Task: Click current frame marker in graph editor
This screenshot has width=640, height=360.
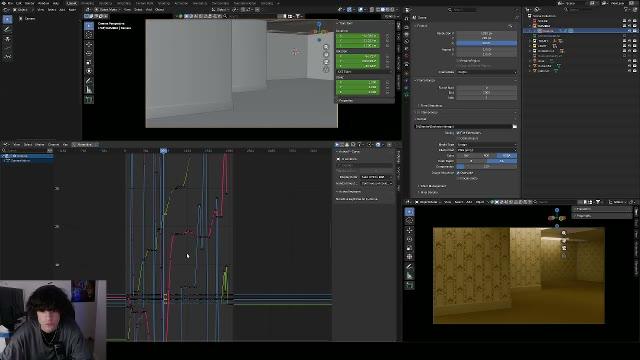Action: tap(163, 151)
